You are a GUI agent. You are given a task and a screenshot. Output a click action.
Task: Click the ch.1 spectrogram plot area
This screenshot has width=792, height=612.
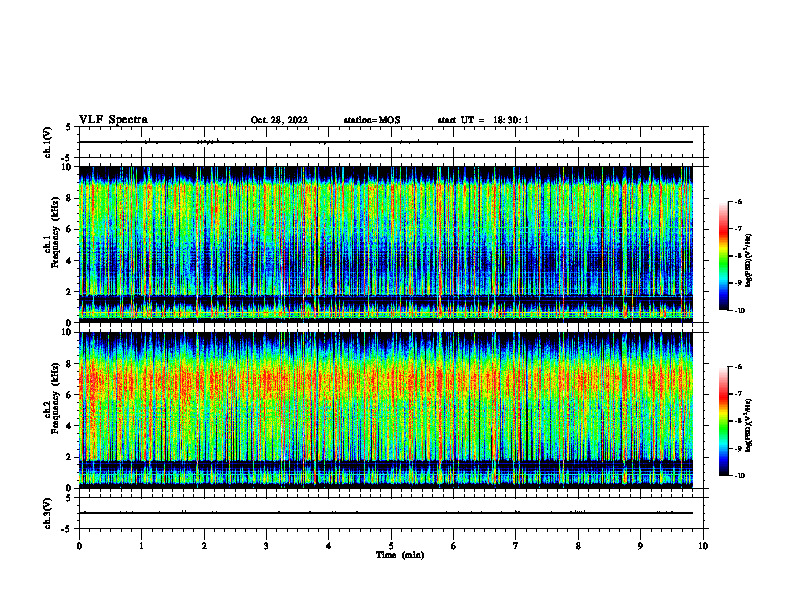point(386,244)
